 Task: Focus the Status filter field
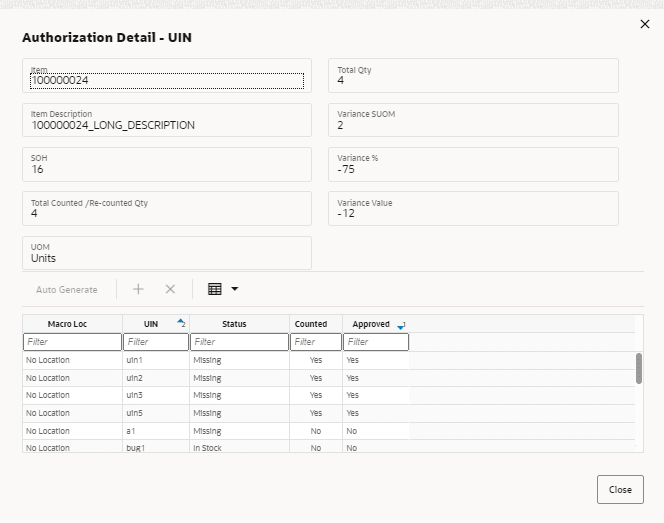[239, 342]
